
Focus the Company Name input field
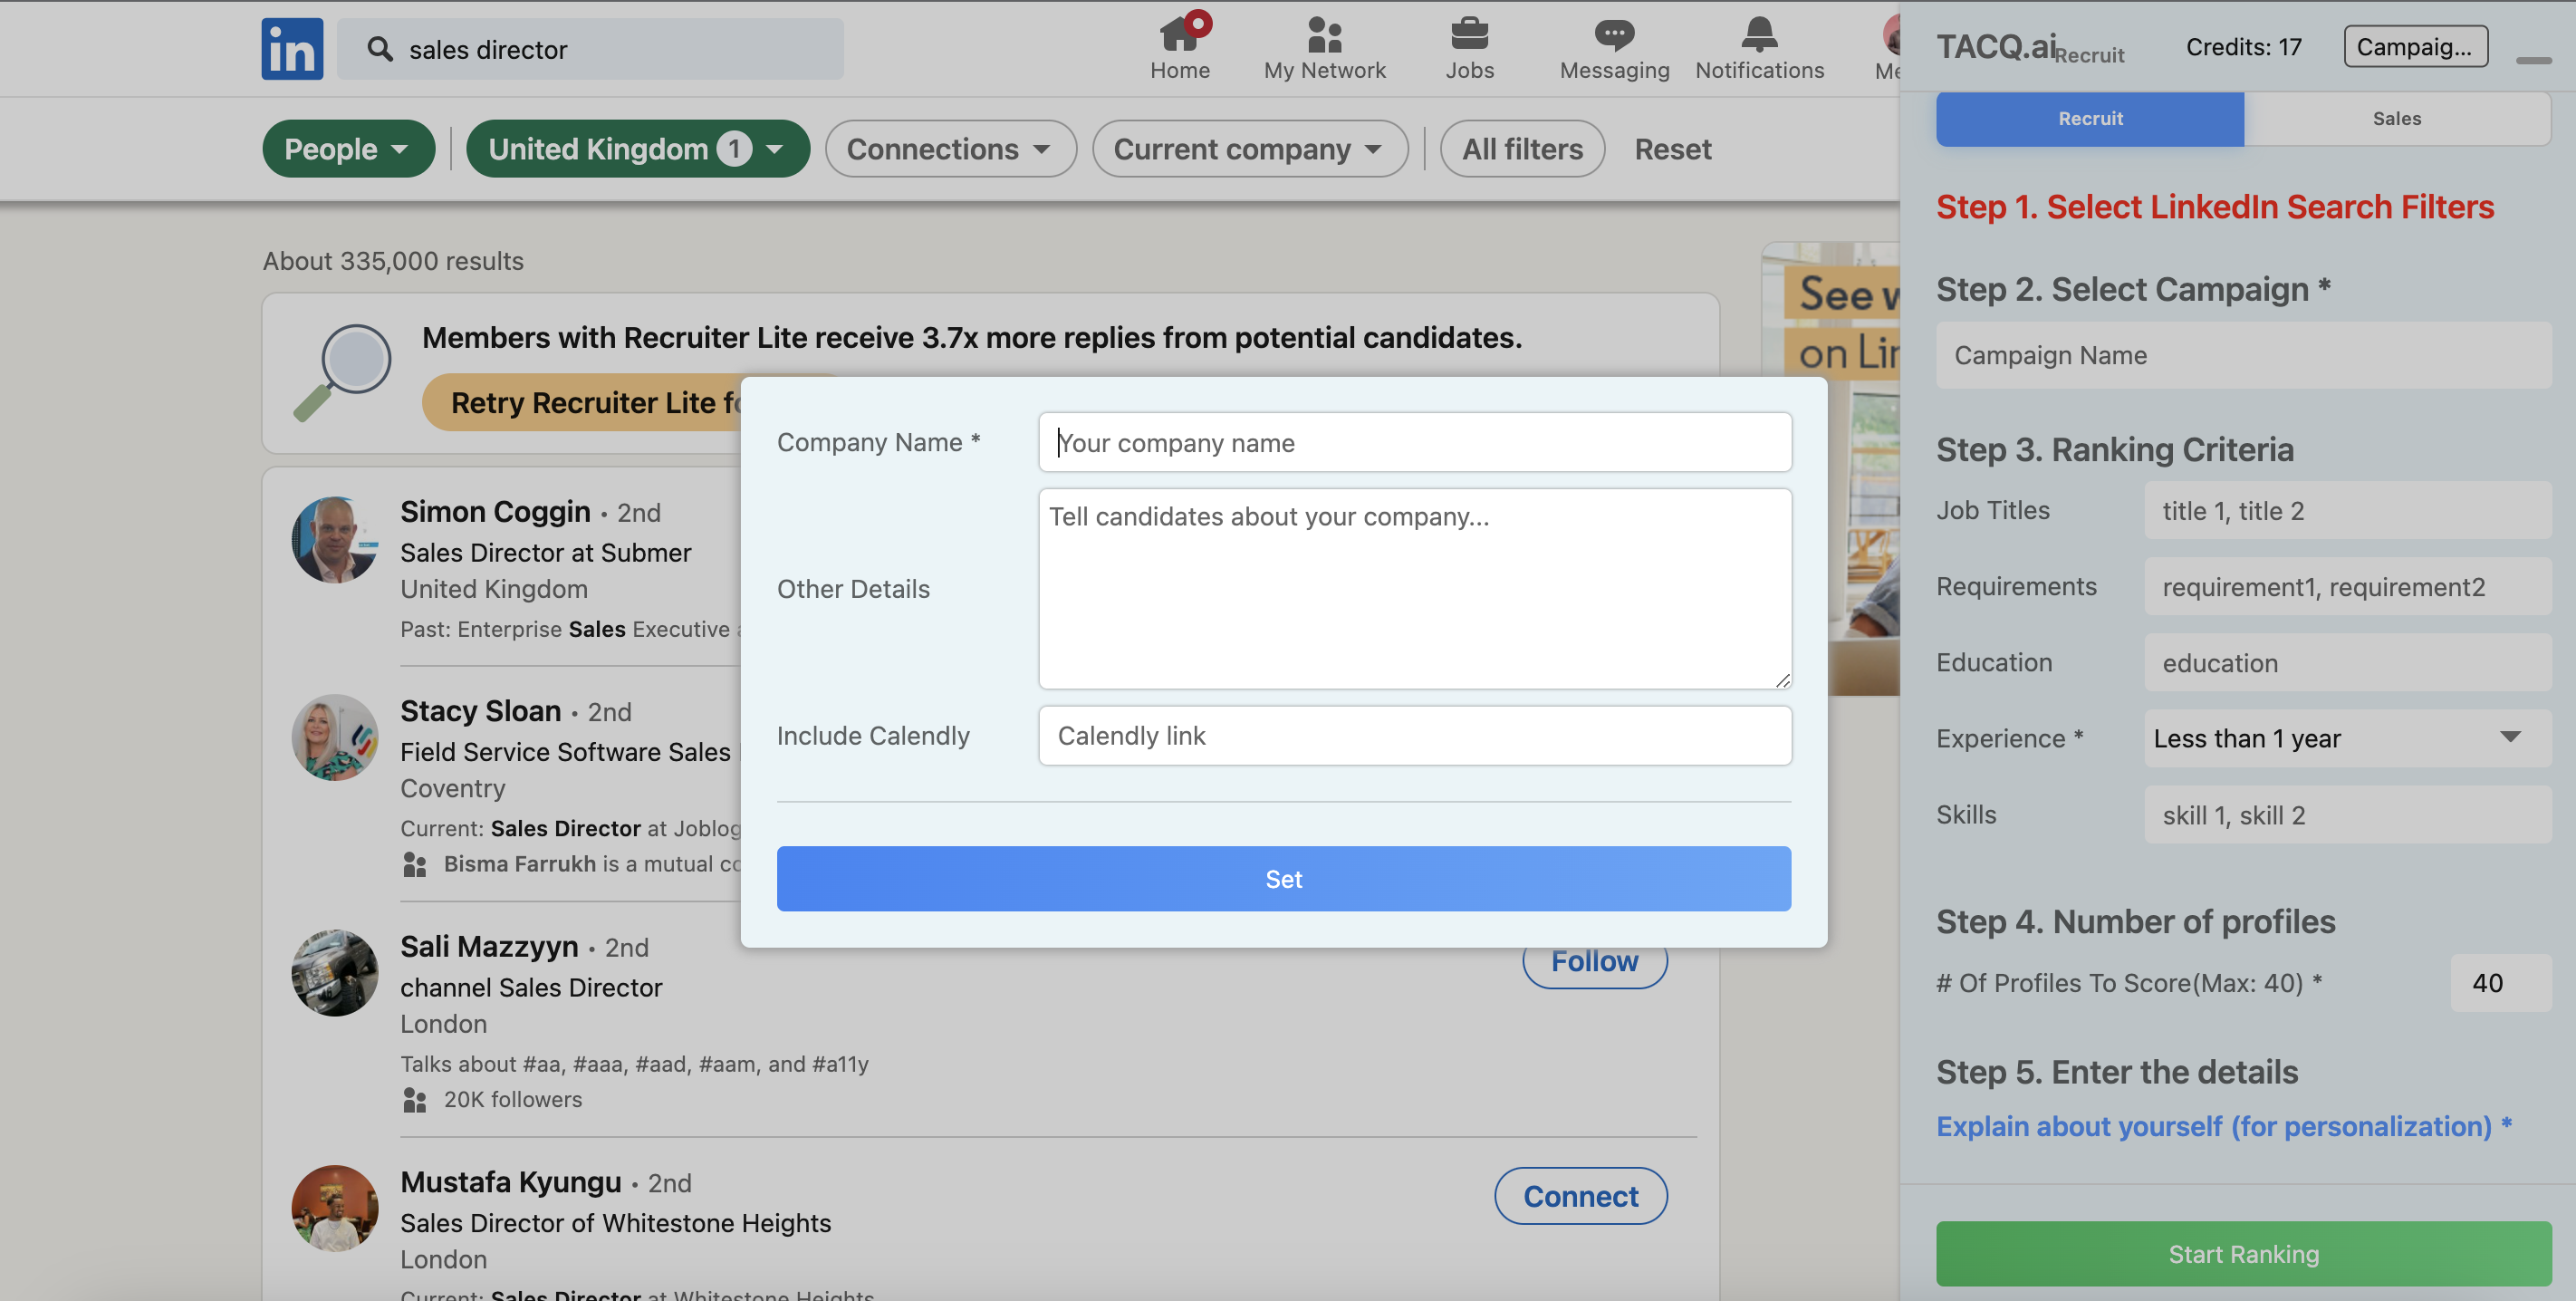(x=1414, y=442)
